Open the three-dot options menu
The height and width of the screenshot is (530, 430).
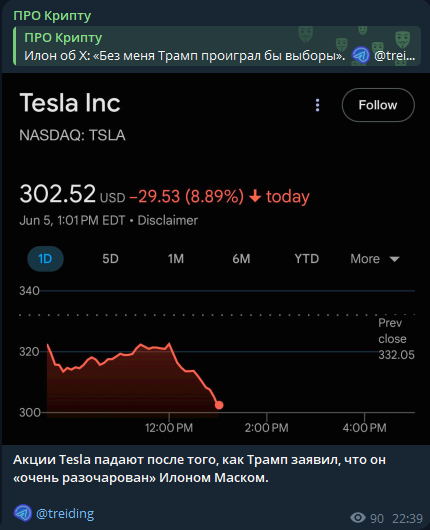[317, 105]
